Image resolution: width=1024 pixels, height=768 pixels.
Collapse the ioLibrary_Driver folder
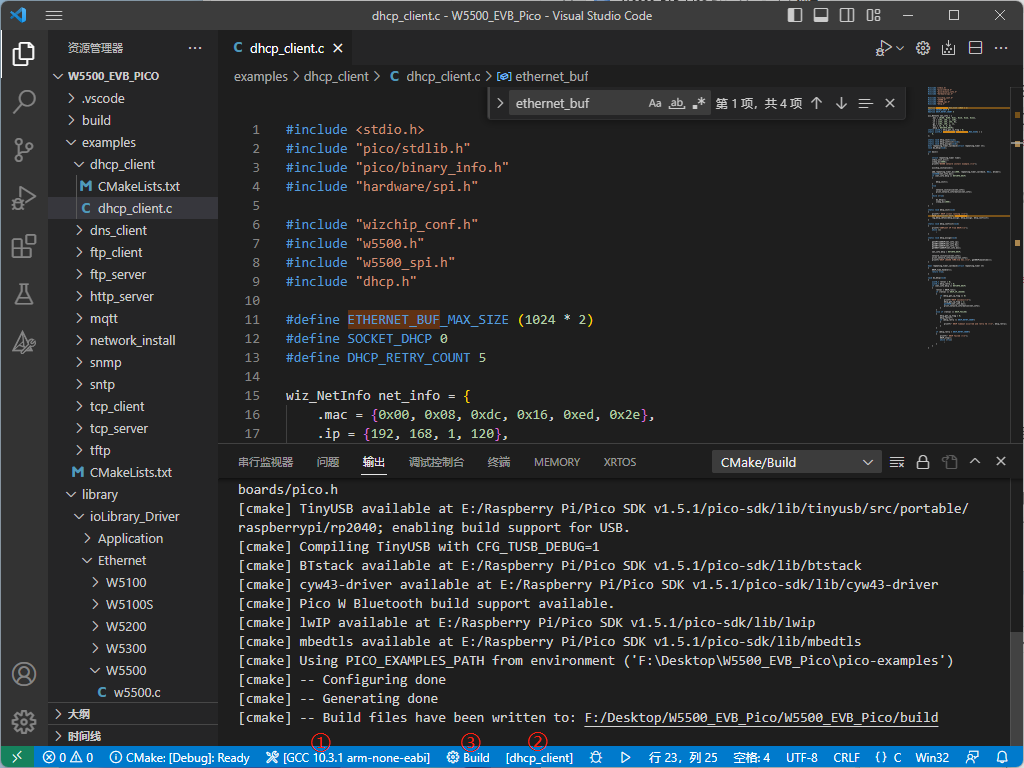tap(133, 517)
